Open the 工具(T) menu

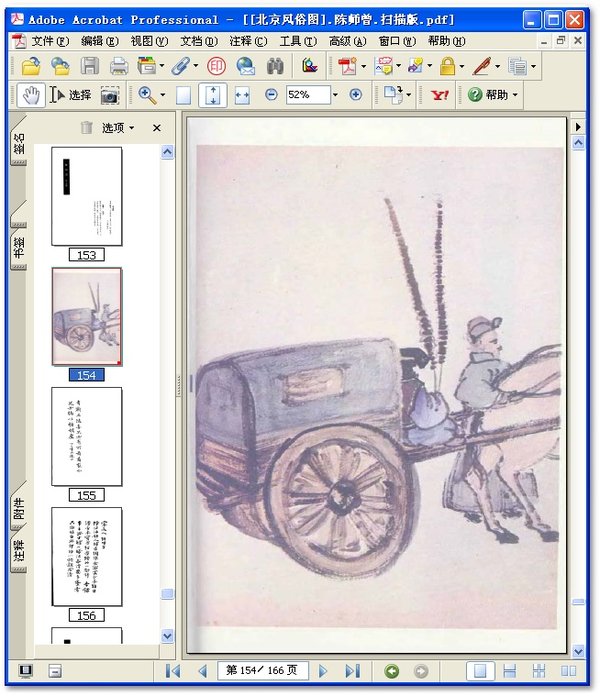(x=298, y=41)
